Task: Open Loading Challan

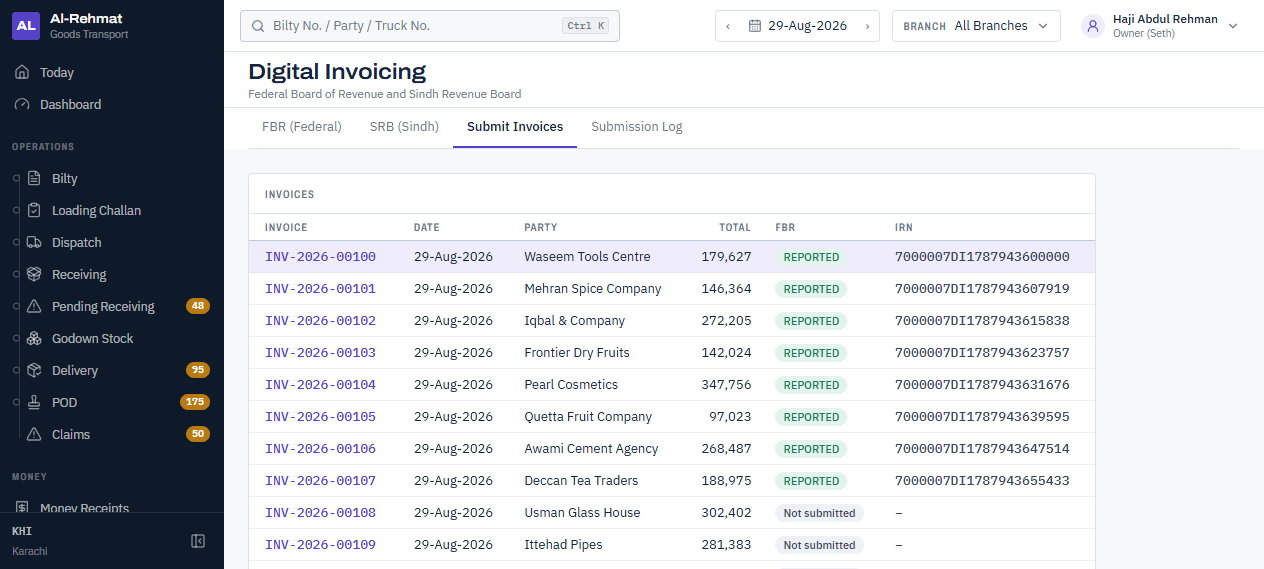Action: [x=120, y=210]
